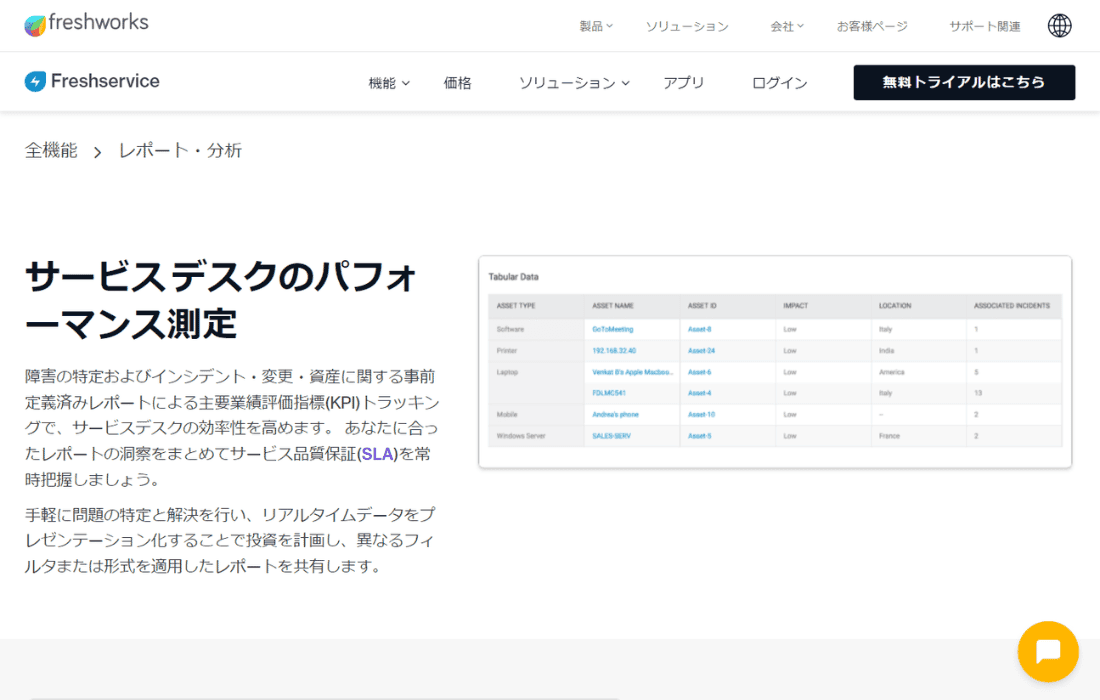Click the Tabular Data screenshot image
1100x700 pixels.
tap(774, 361)
